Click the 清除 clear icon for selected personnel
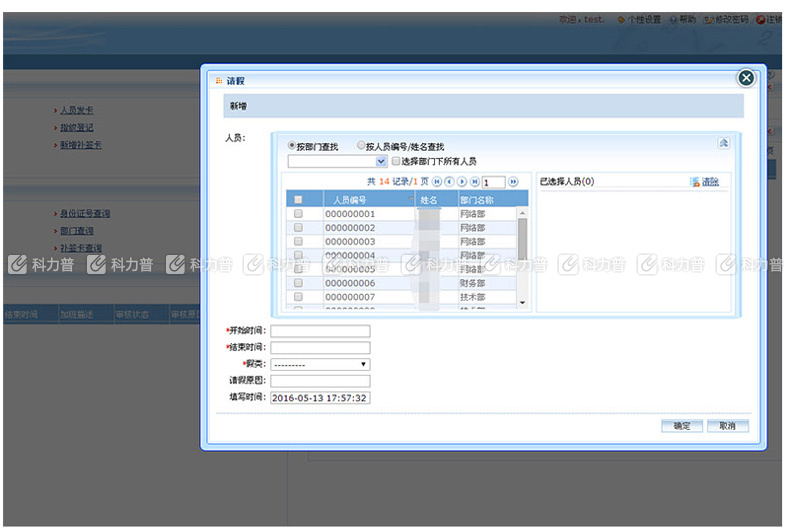 695,181
